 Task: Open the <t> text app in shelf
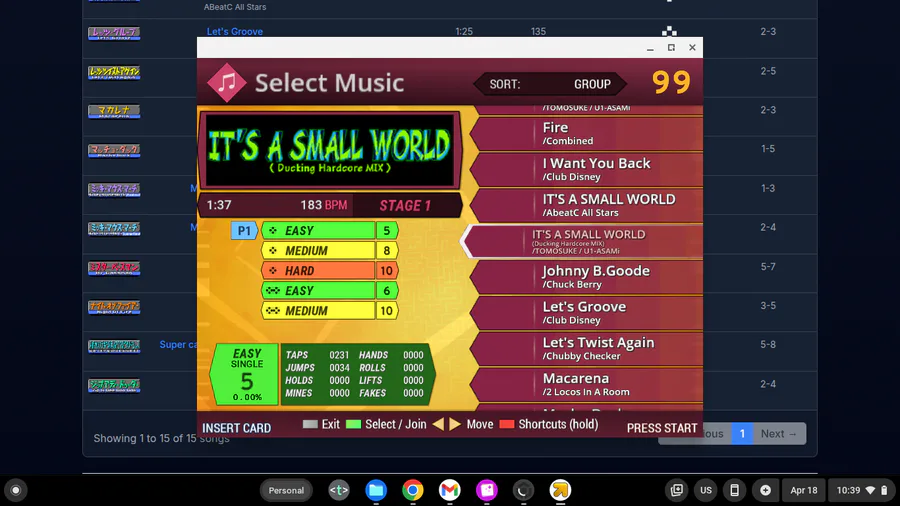click(339, 490)
